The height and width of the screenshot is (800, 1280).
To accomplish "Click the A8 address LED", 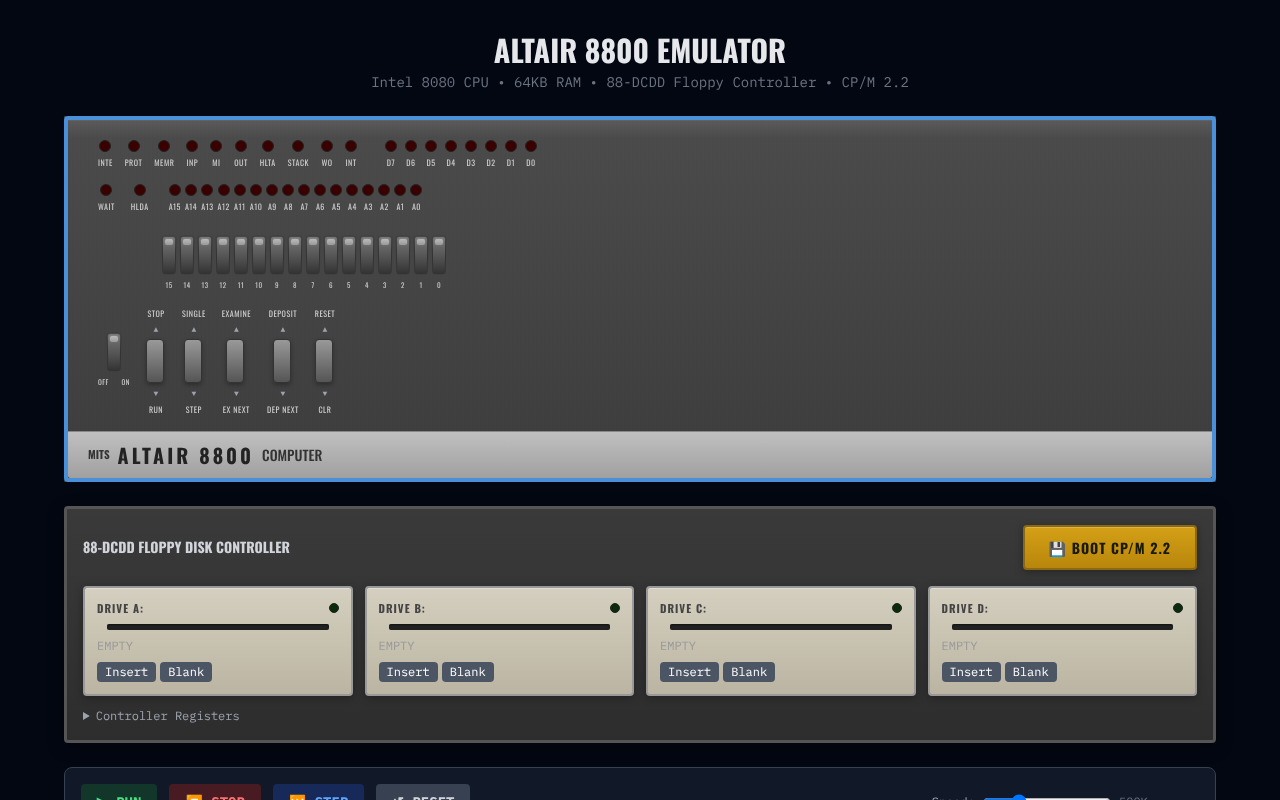I will pos(288,190).
